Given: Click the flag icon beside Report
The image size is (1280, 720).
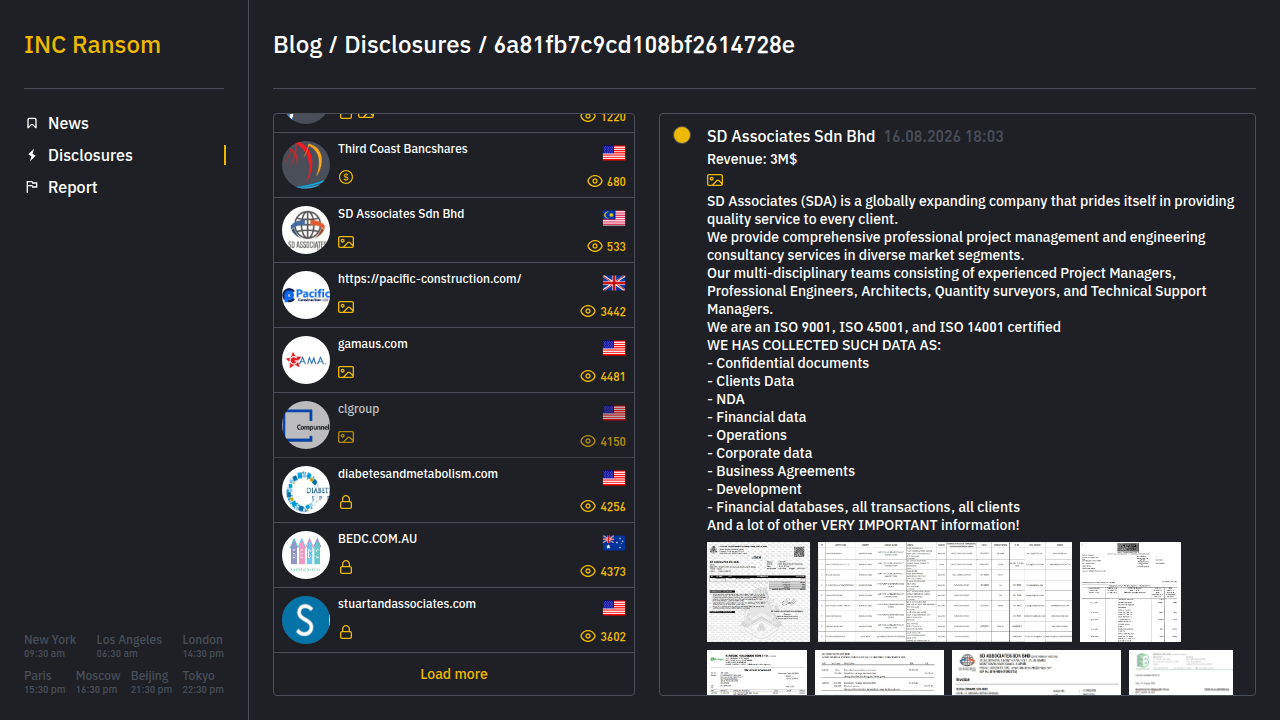Looking at the screenshot, I should tap(32, 187).
